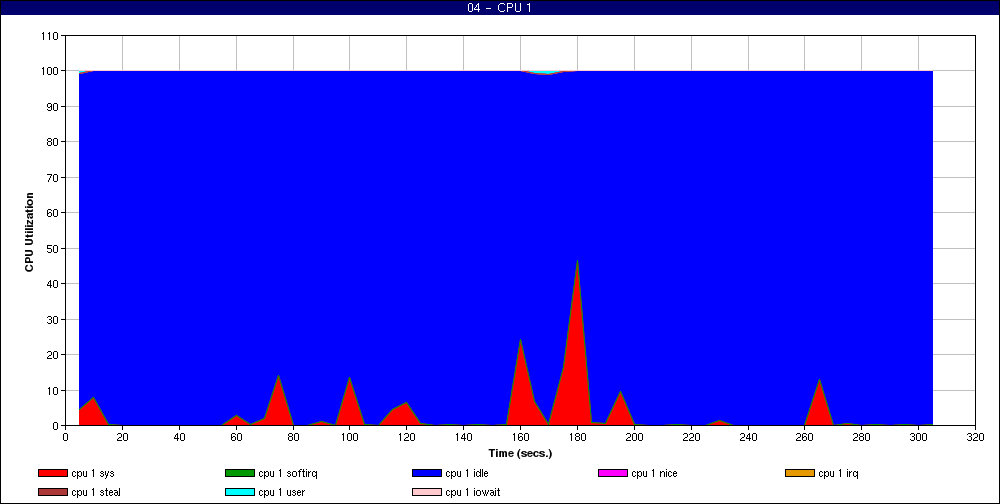Click the pink cpu 1 iowait legend swatch
The height and width of the screenshot is (504, 1000).
point(426,492)
